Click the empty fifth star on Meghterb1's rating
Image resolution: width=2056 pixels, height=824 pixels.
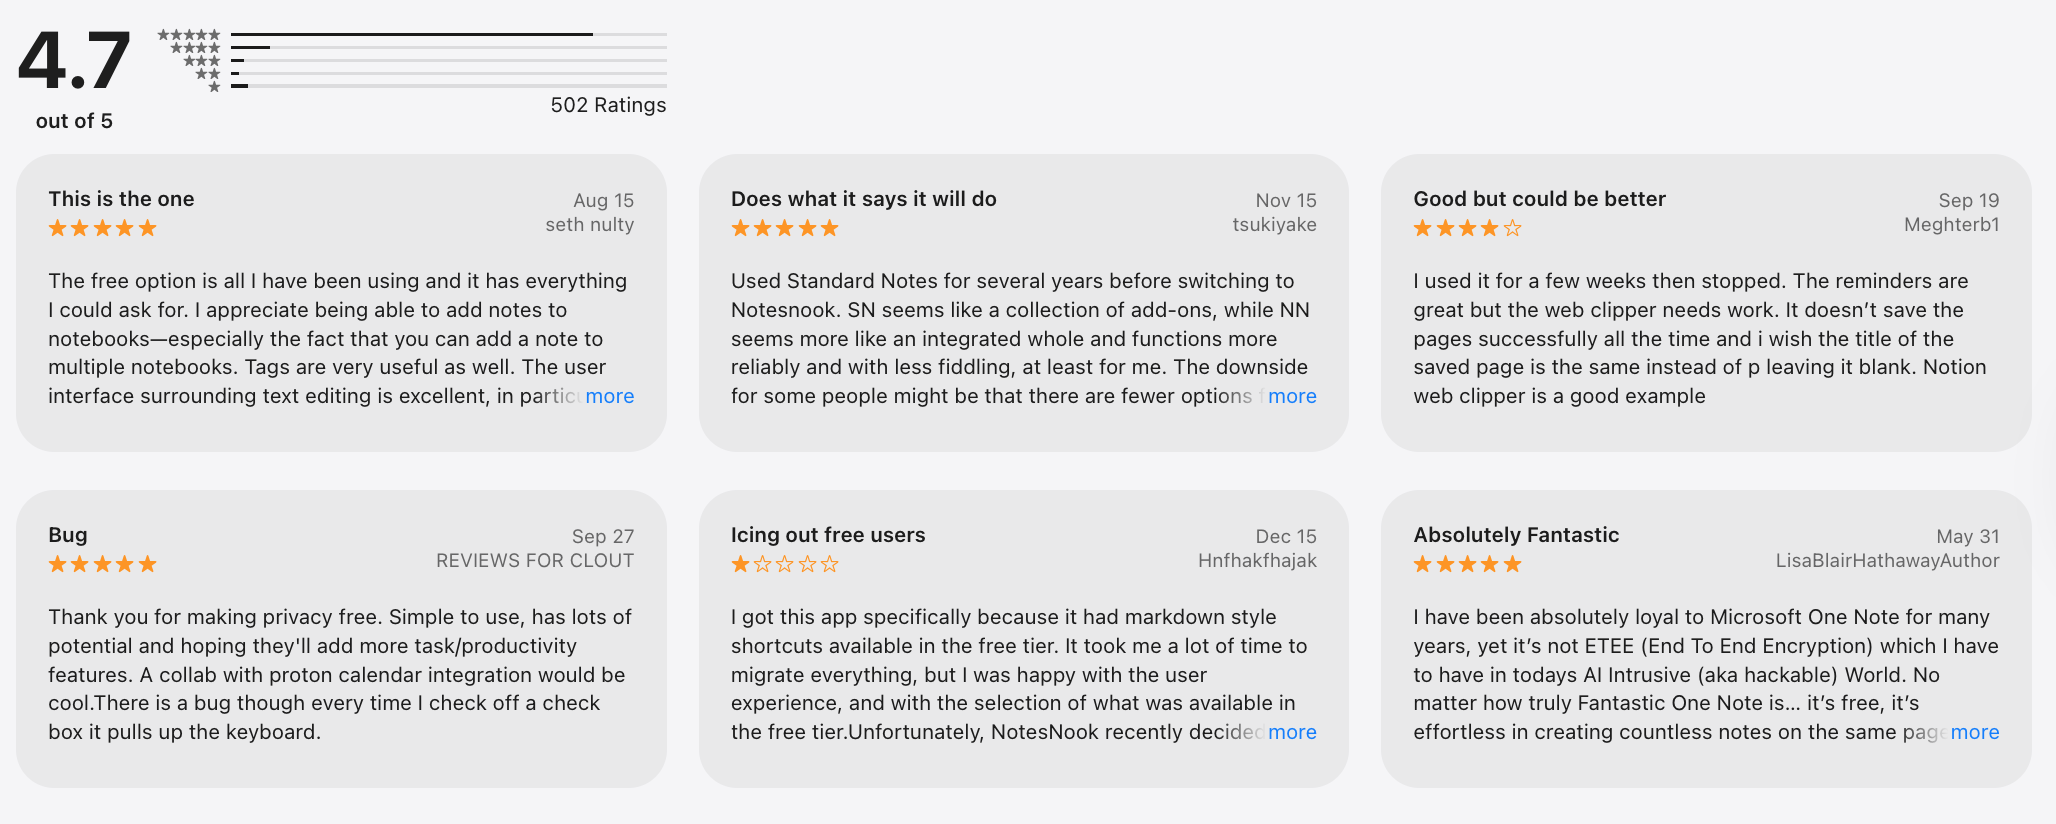1515,228
